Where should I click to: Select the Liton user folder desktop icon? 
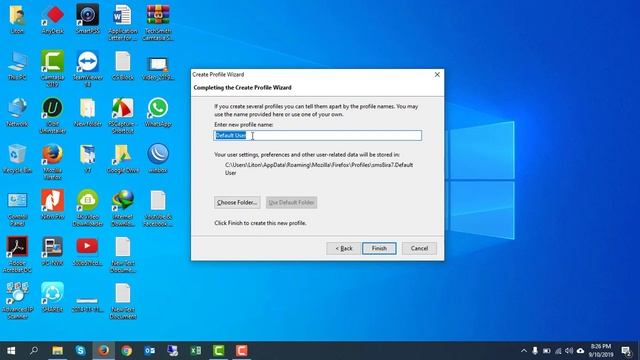17,19
